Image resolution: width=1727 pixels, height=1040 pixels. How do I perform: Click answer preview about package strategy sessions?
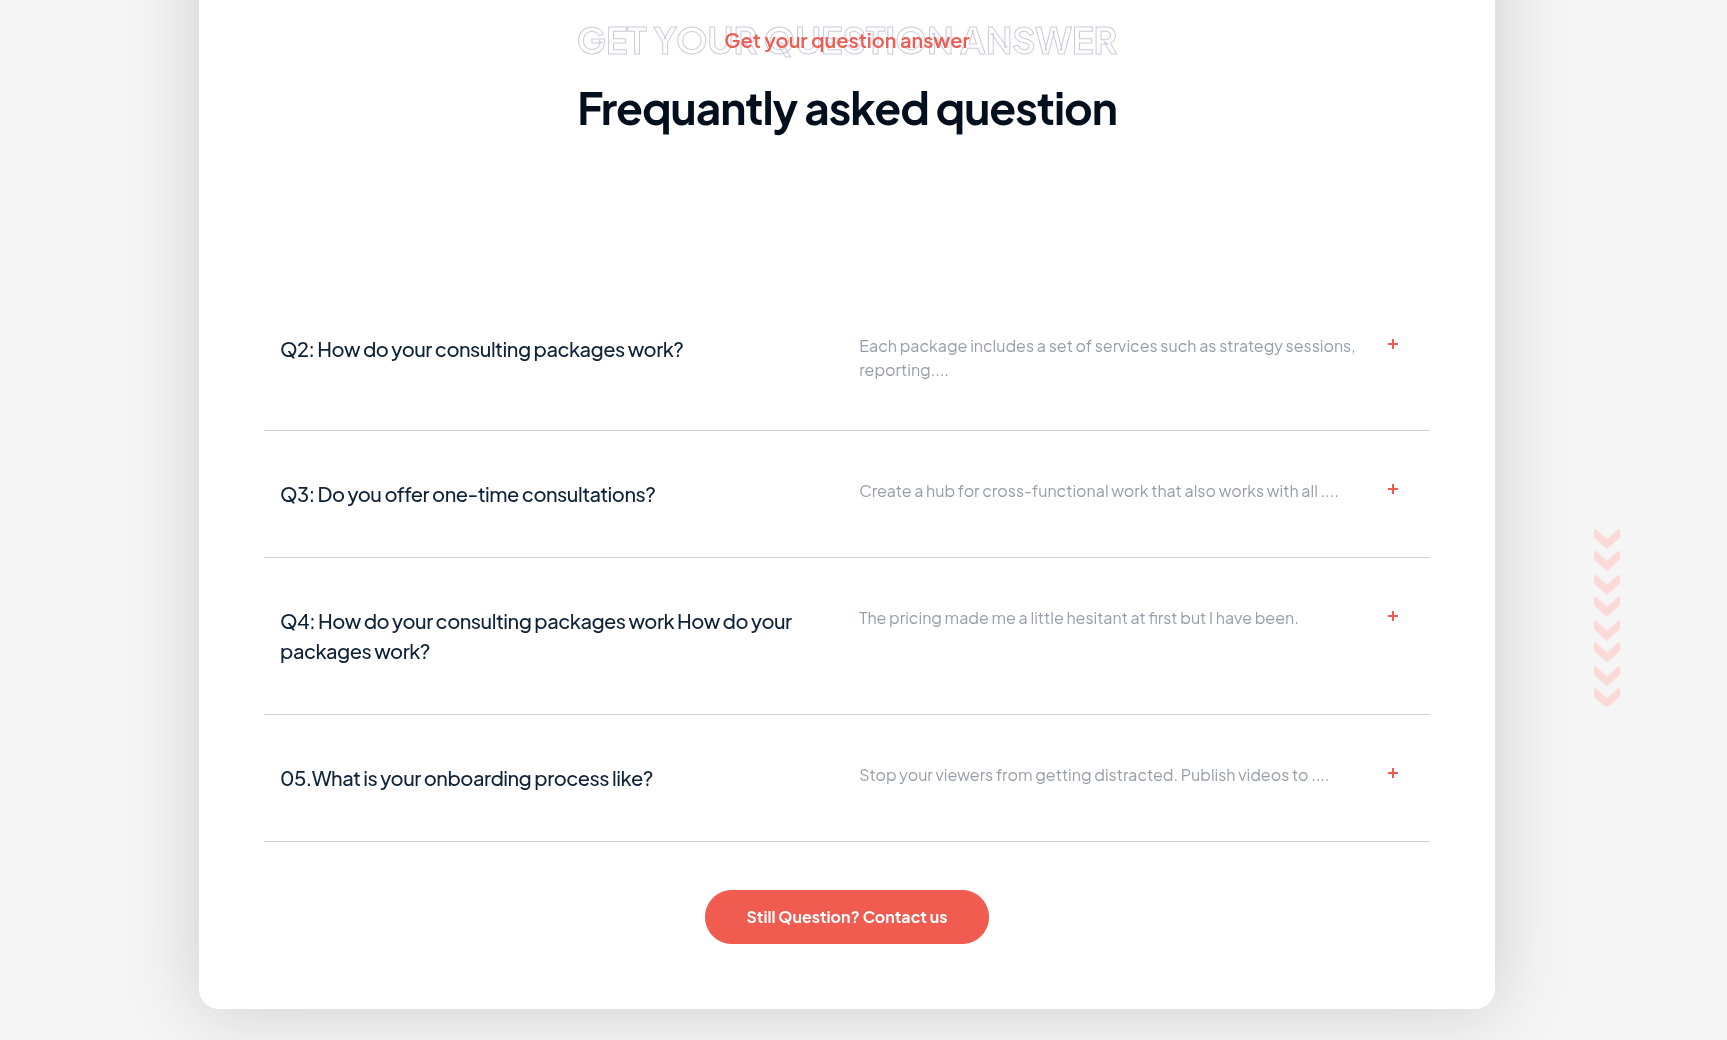click(1107, 358)
